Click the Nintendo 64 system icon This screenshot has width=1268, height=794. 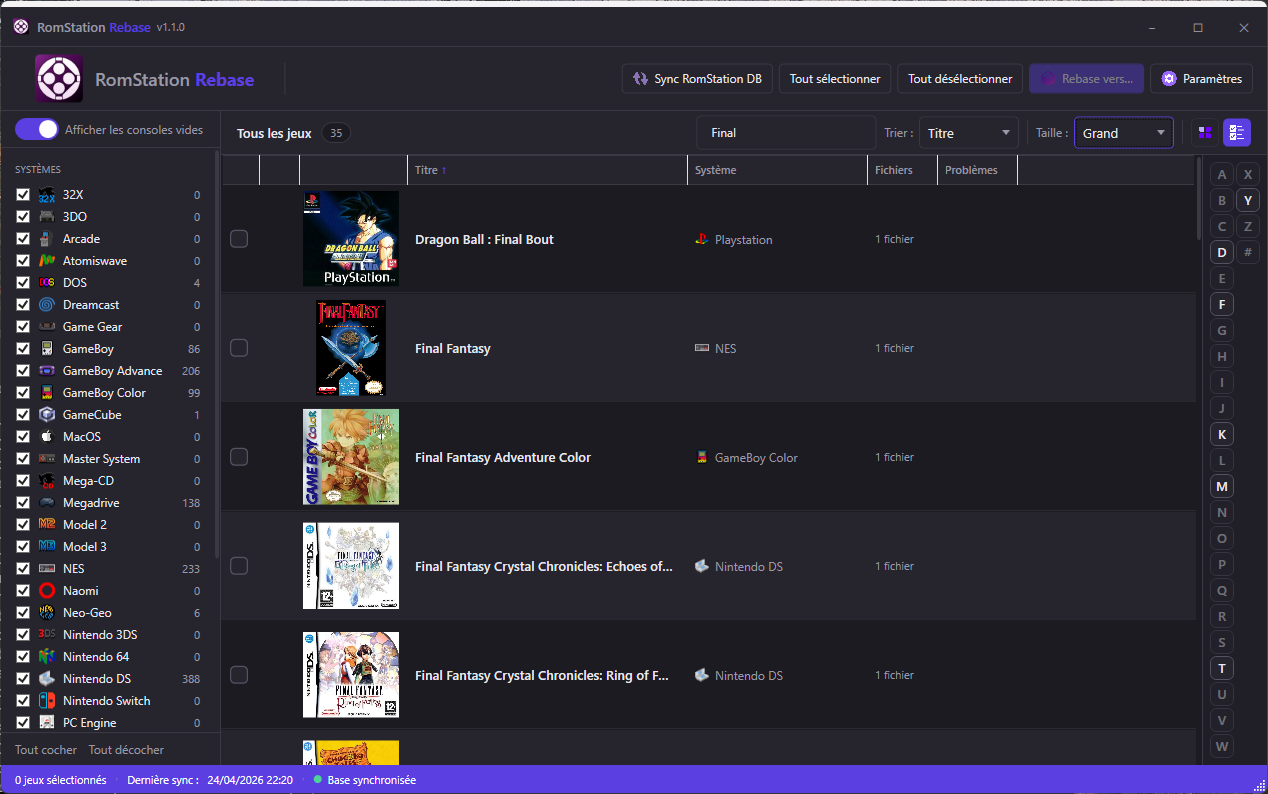(47, 657)
